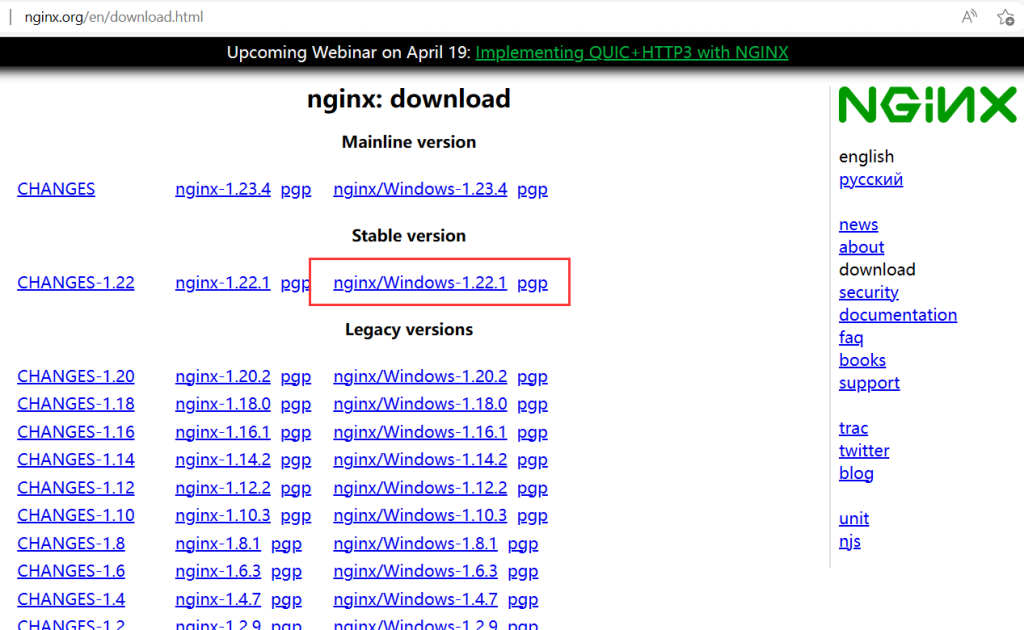Screen dimensions: 1024x630
Task: Open Implementing QUIC+HTTP3 with NGINX webinar link
Action: (632, 52)
